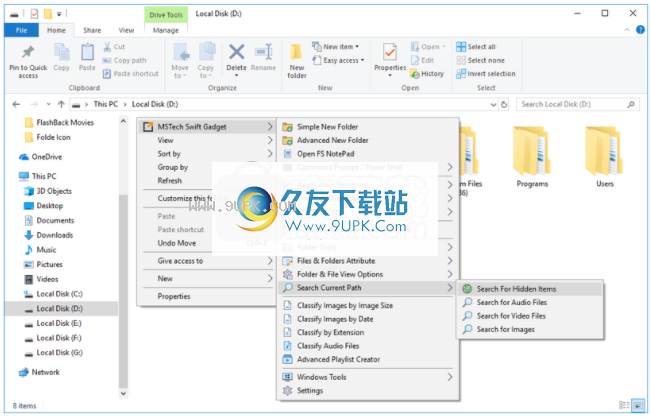Click the Paste ribbon icon
This screenshot has width=650, height=418.
tap(87, 52)
